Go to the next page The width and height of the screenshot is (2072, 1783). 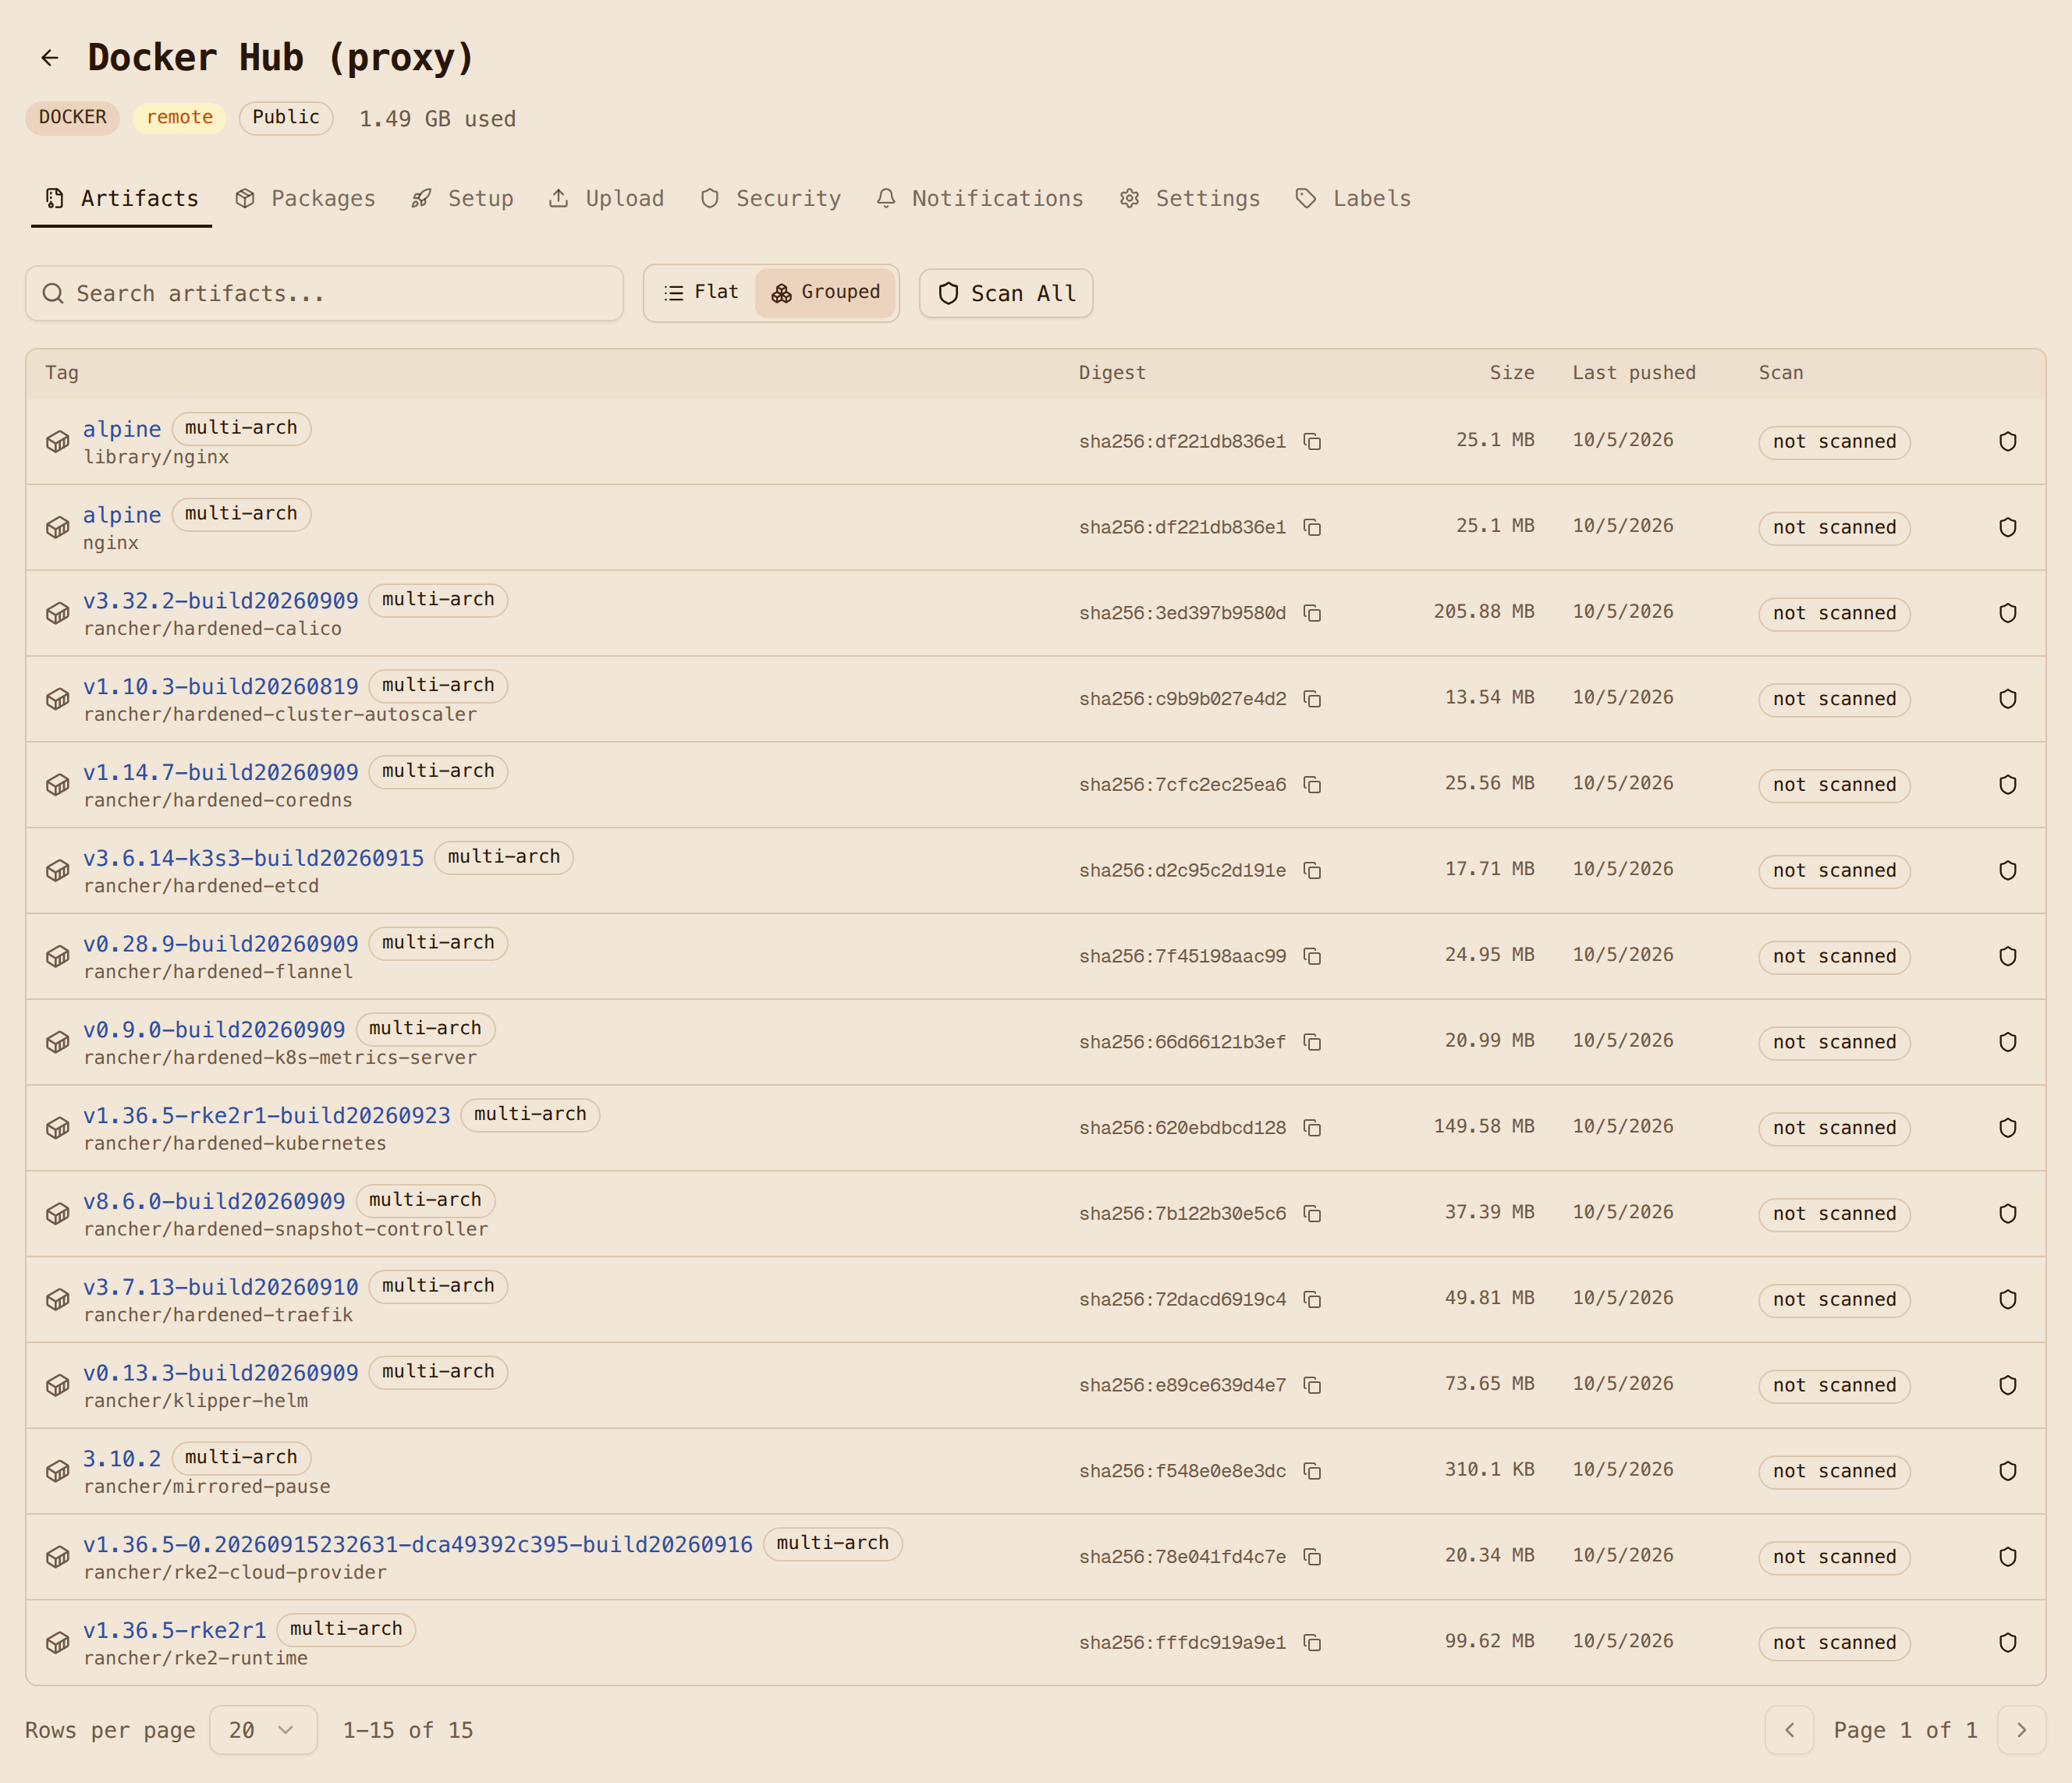point(2021,1730)
